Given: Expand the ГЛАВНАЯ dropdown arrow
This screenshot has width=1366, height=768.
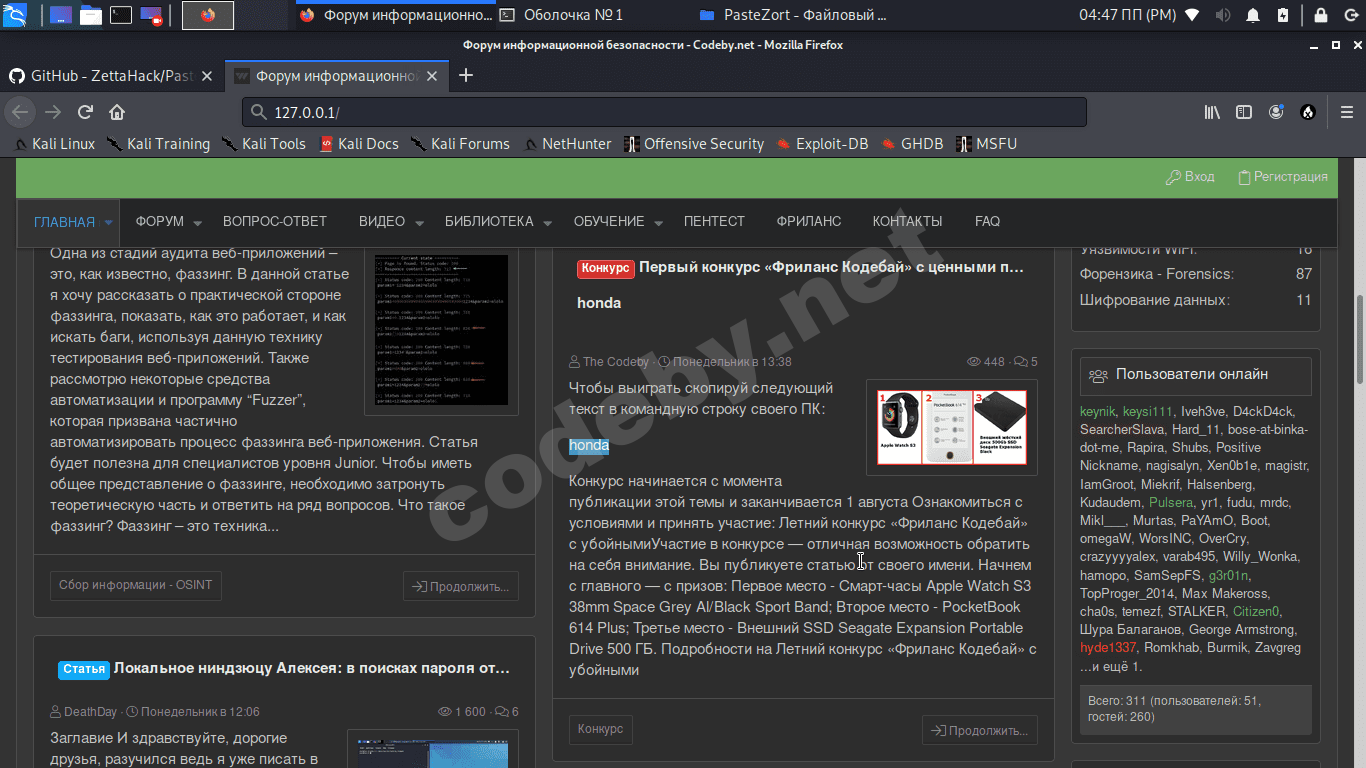Looking at the screenshot, I should tap(109, 223).
